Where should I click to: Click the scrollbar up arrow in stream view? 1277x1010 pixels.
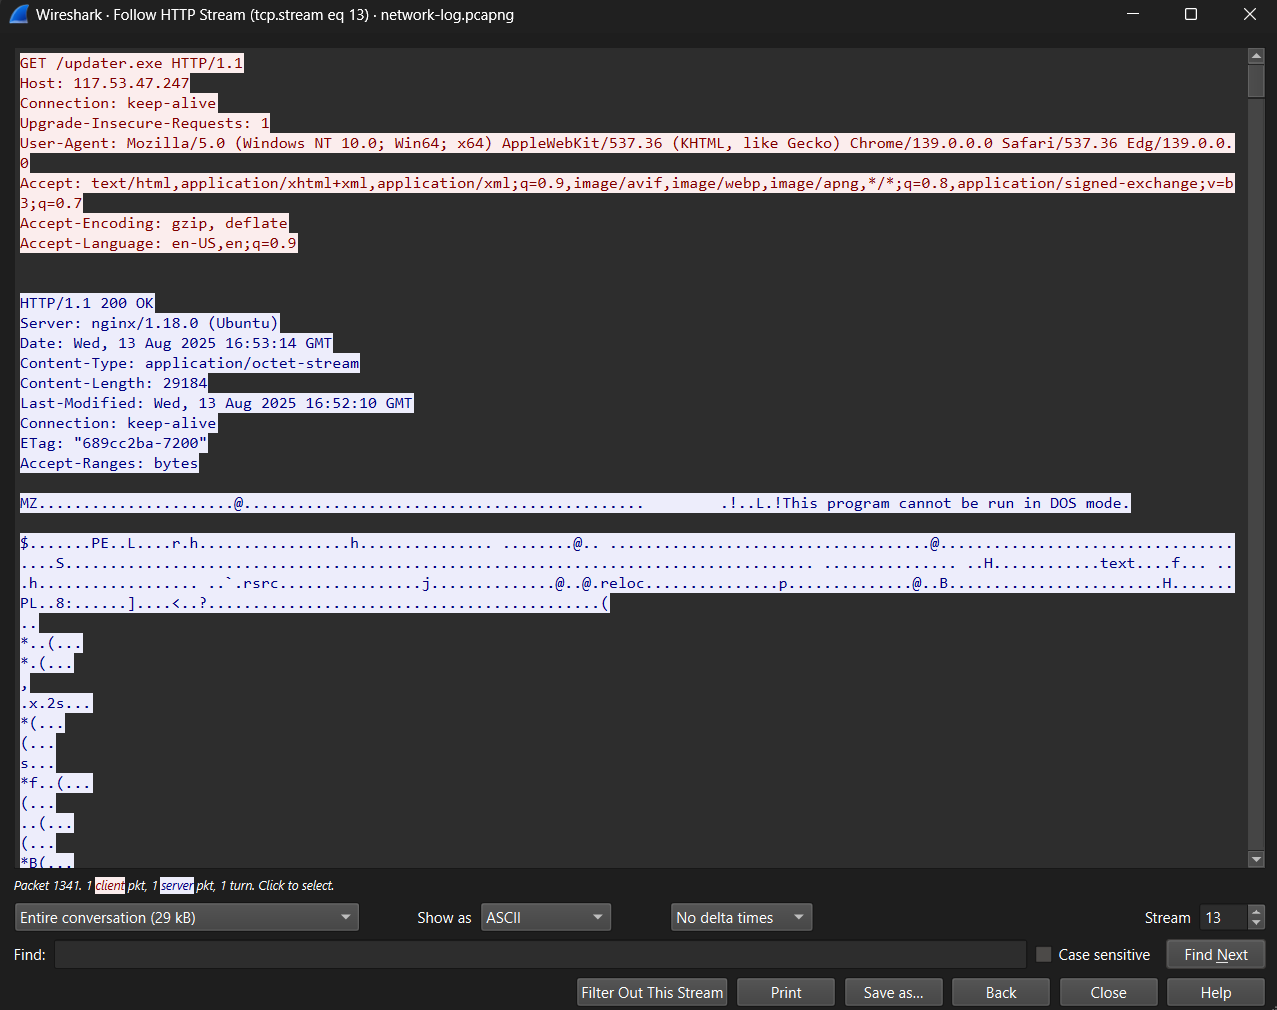click(1256, 56)
